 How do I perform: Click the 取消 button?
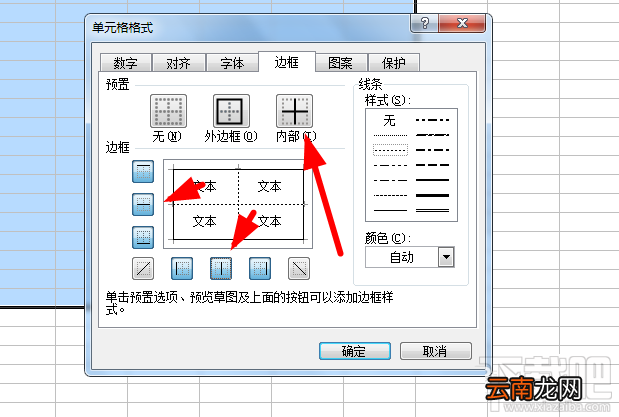[435, 351]
